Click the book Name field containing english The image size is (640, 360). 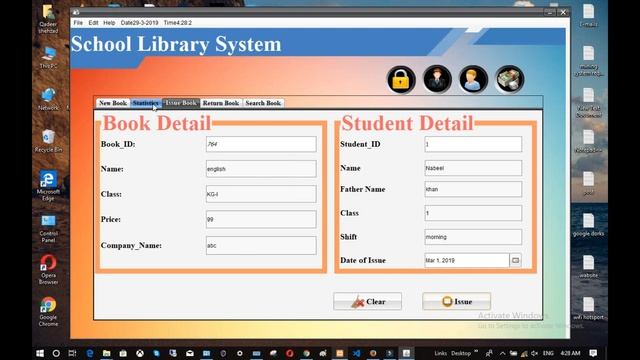261,169
